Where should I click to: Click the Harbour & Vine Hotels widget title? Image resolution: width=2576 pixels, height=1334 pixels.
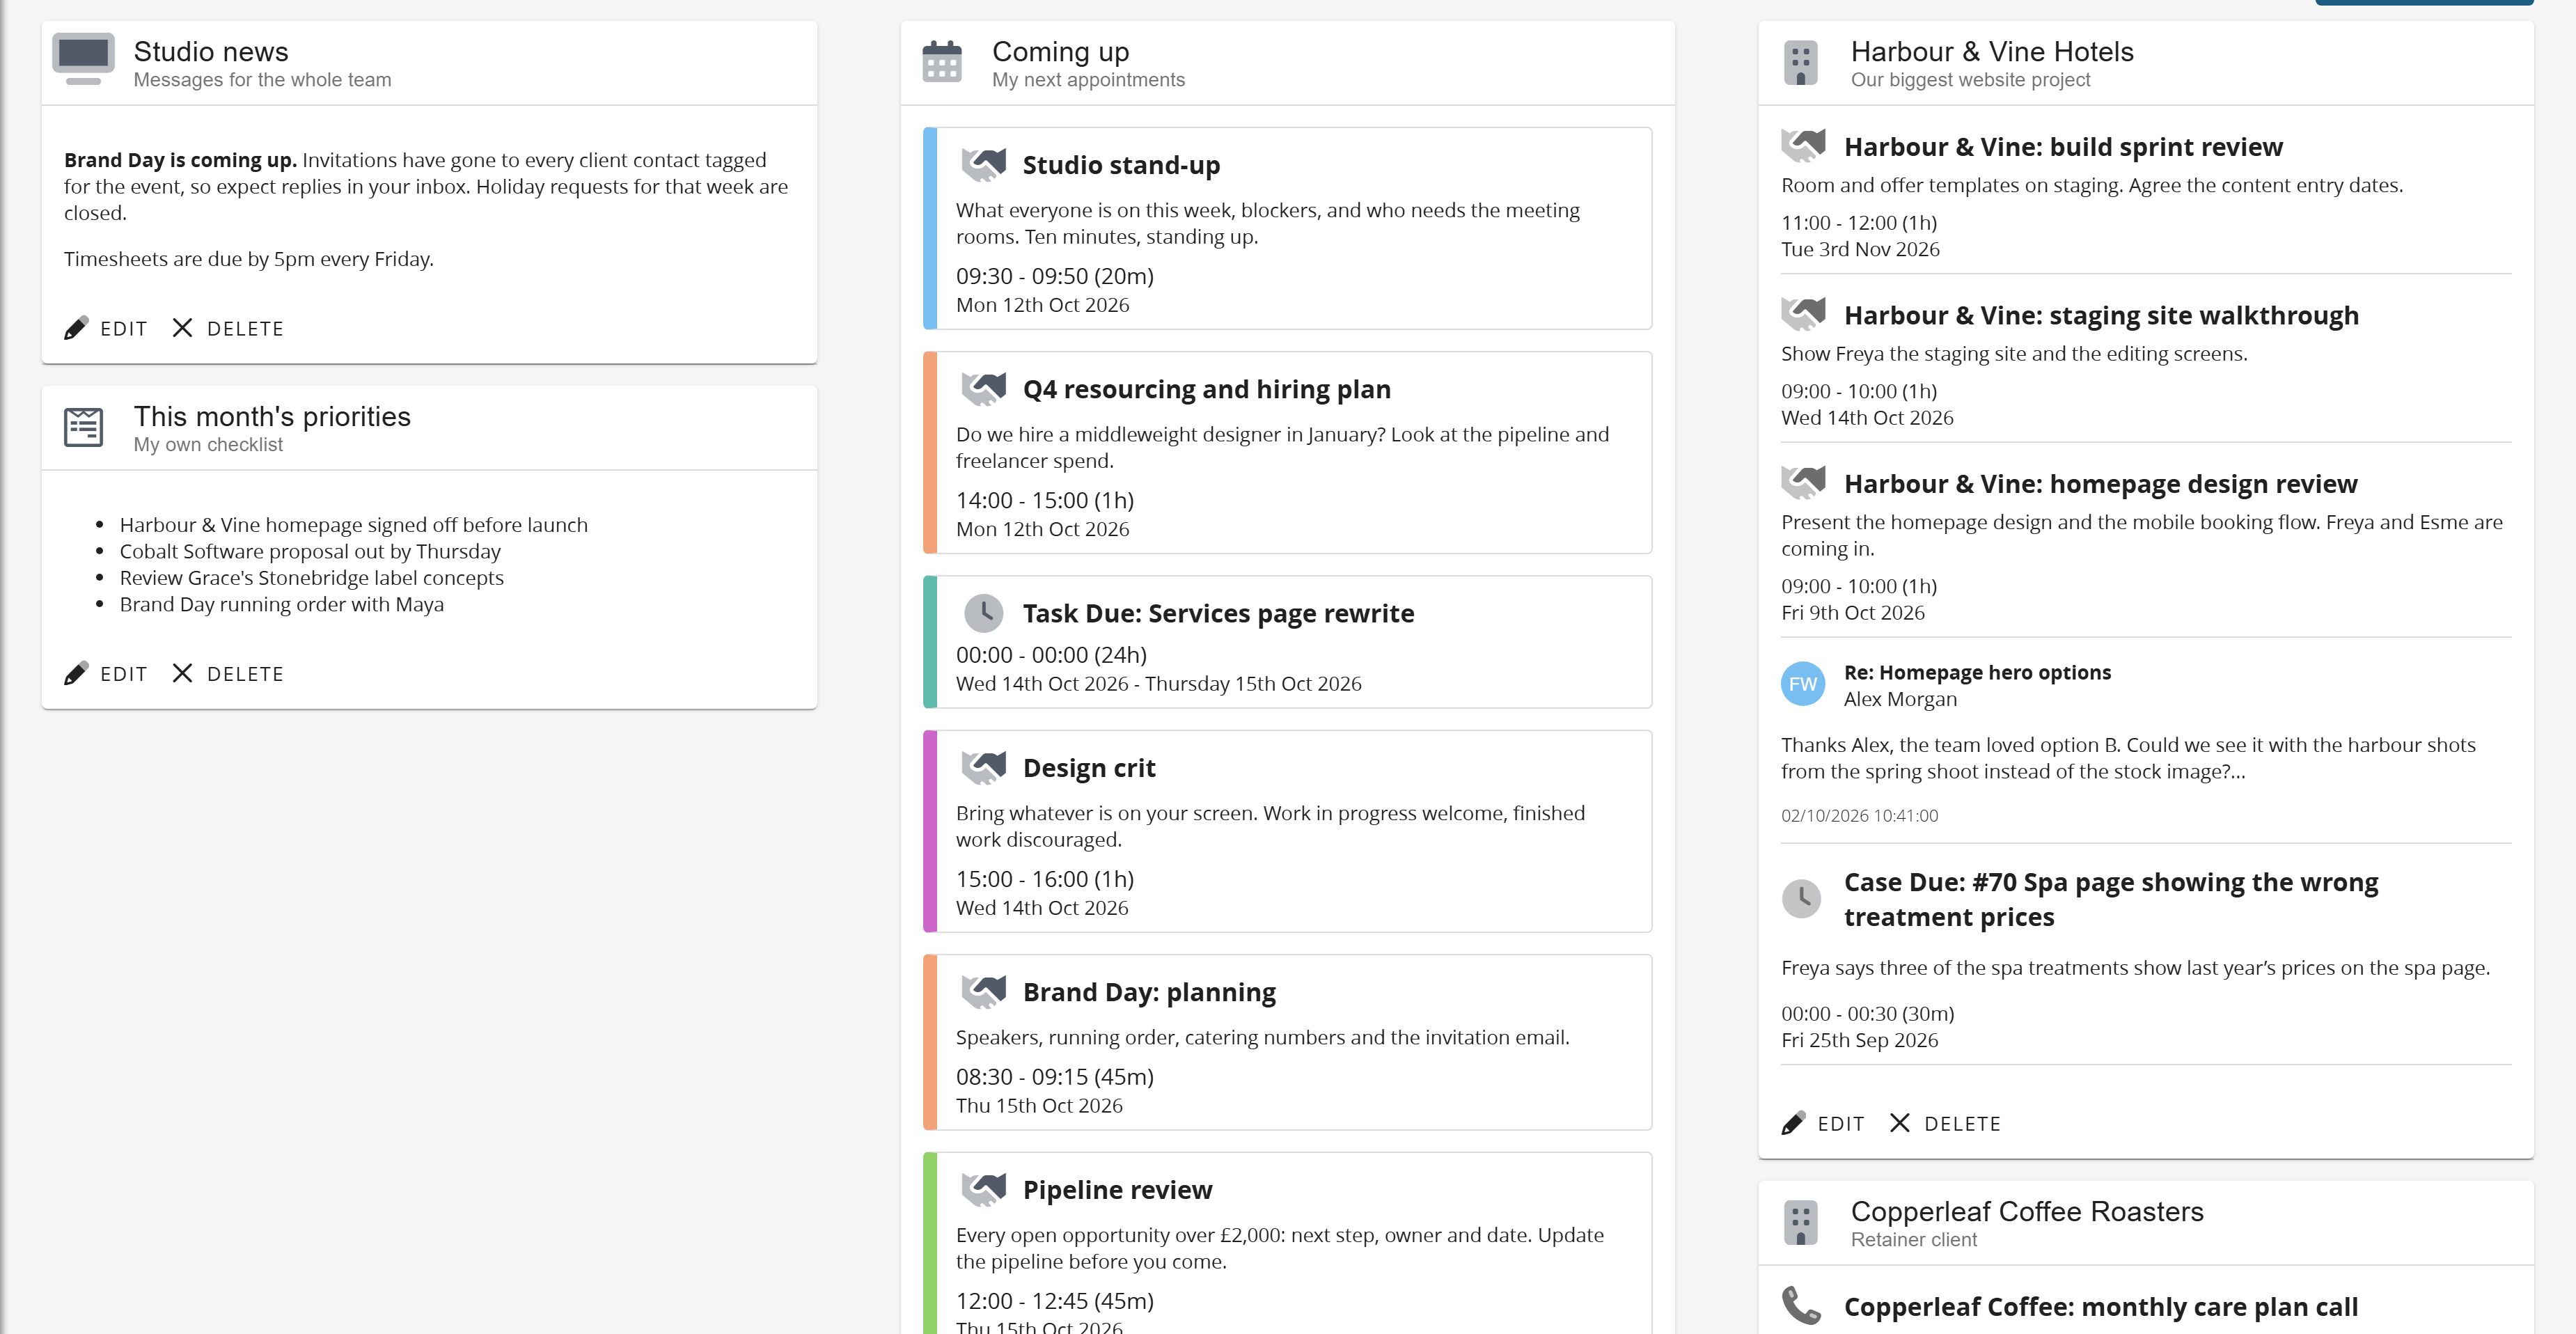click(x=1992, y=51)
